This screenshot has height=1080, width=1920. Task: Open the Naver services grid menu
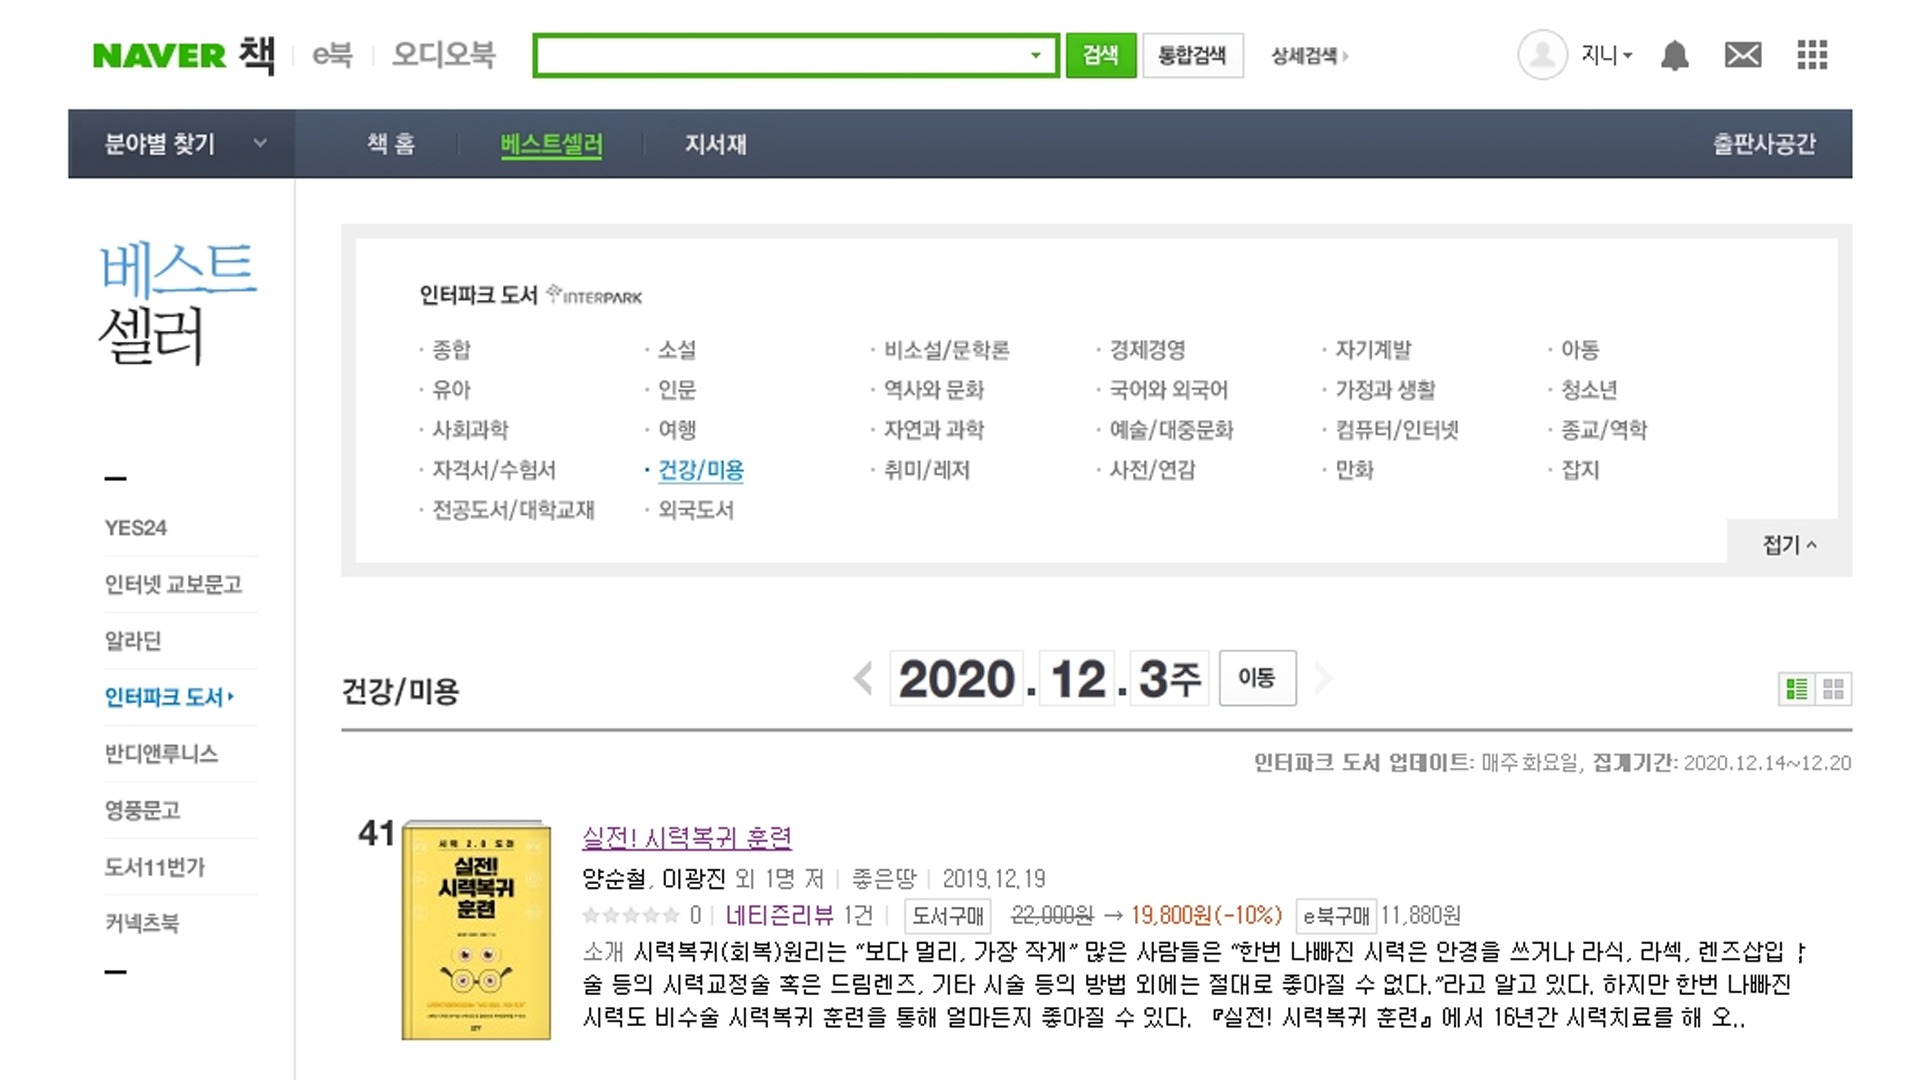pos(1811,55)
